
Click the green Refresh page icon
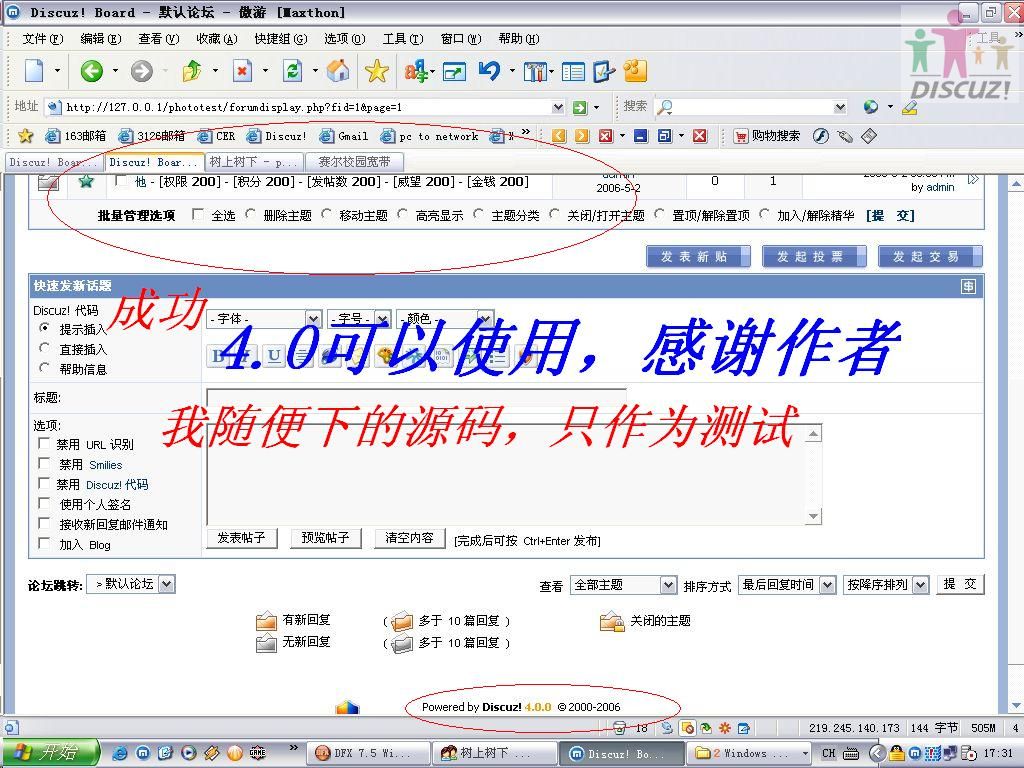[293, 71]
